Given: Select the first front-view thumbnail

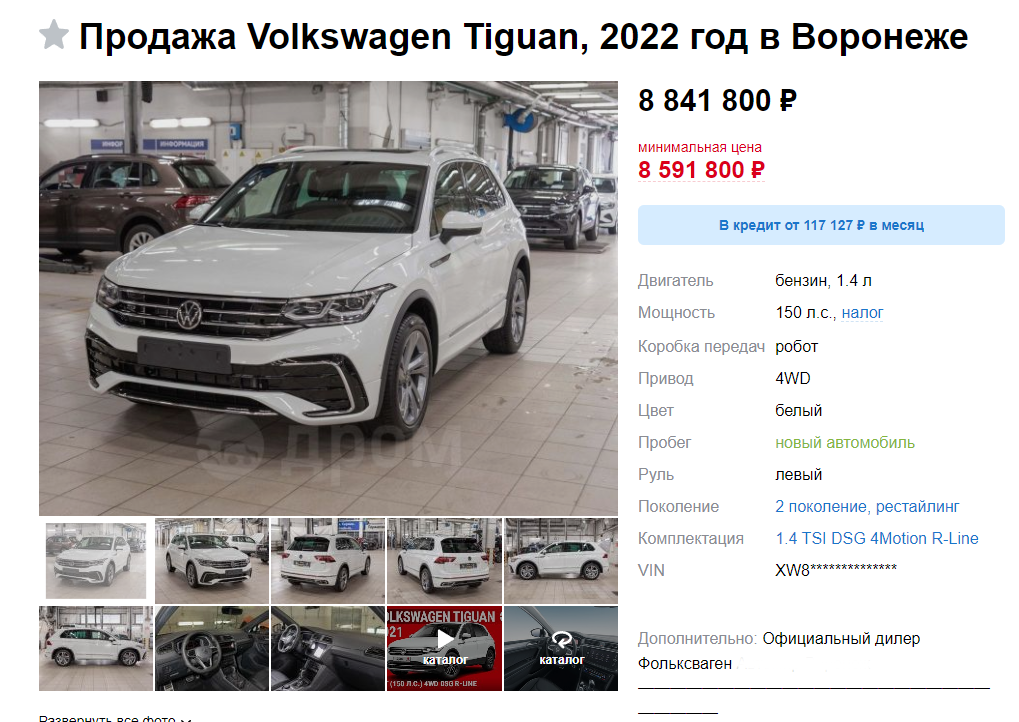Looking at the screenshot, I should point(96,560).
